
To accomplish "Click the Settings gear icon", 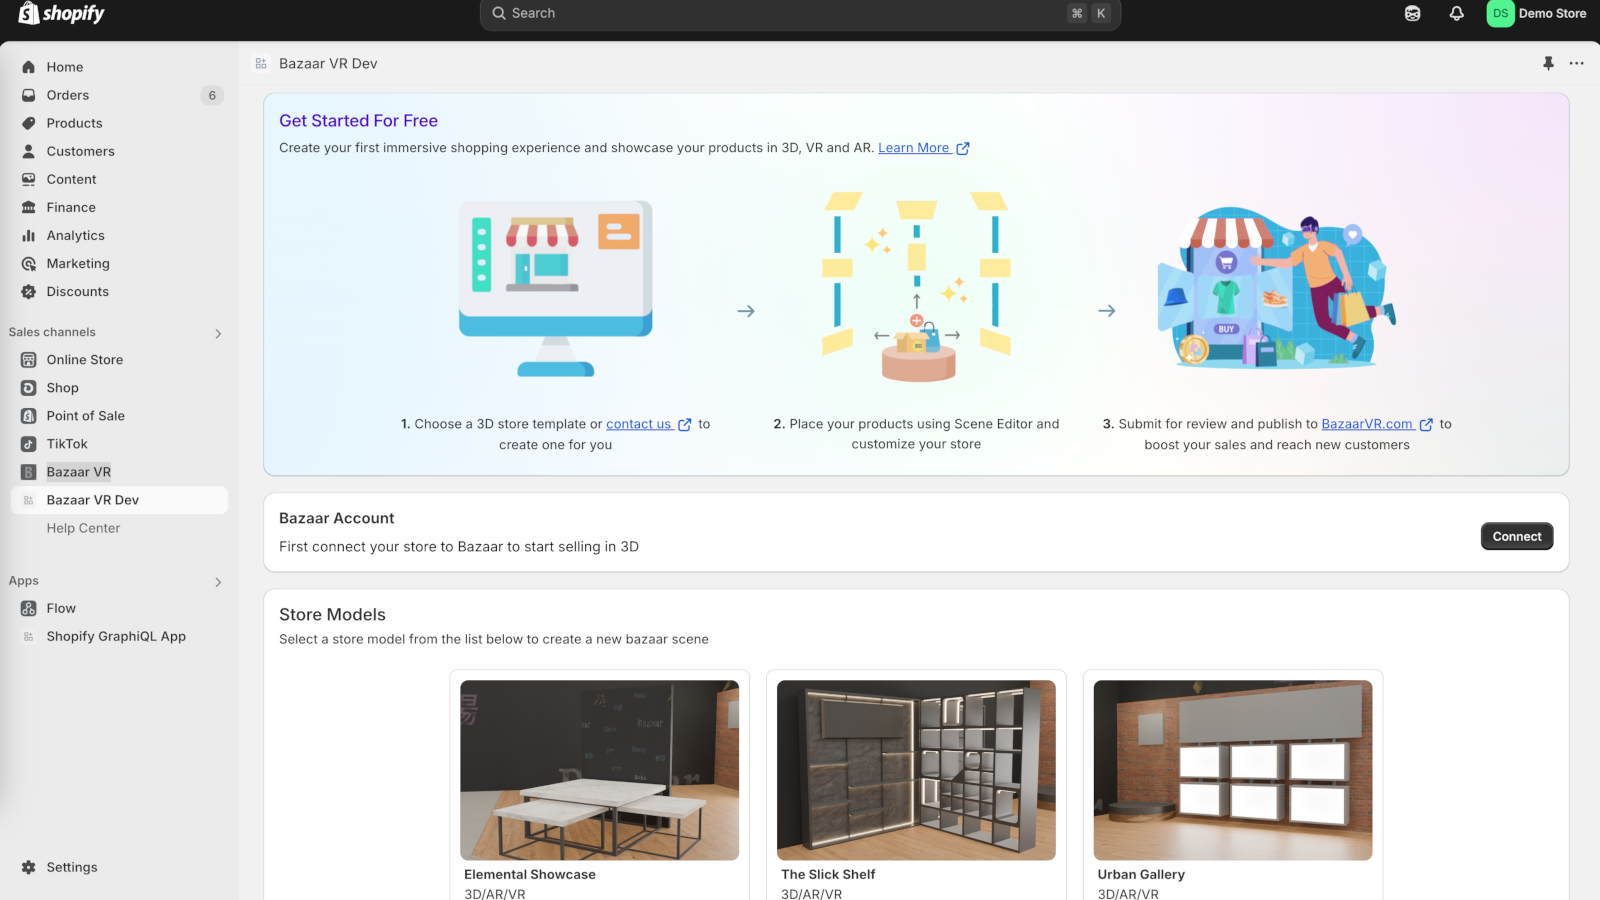I will tap(29, 867).
